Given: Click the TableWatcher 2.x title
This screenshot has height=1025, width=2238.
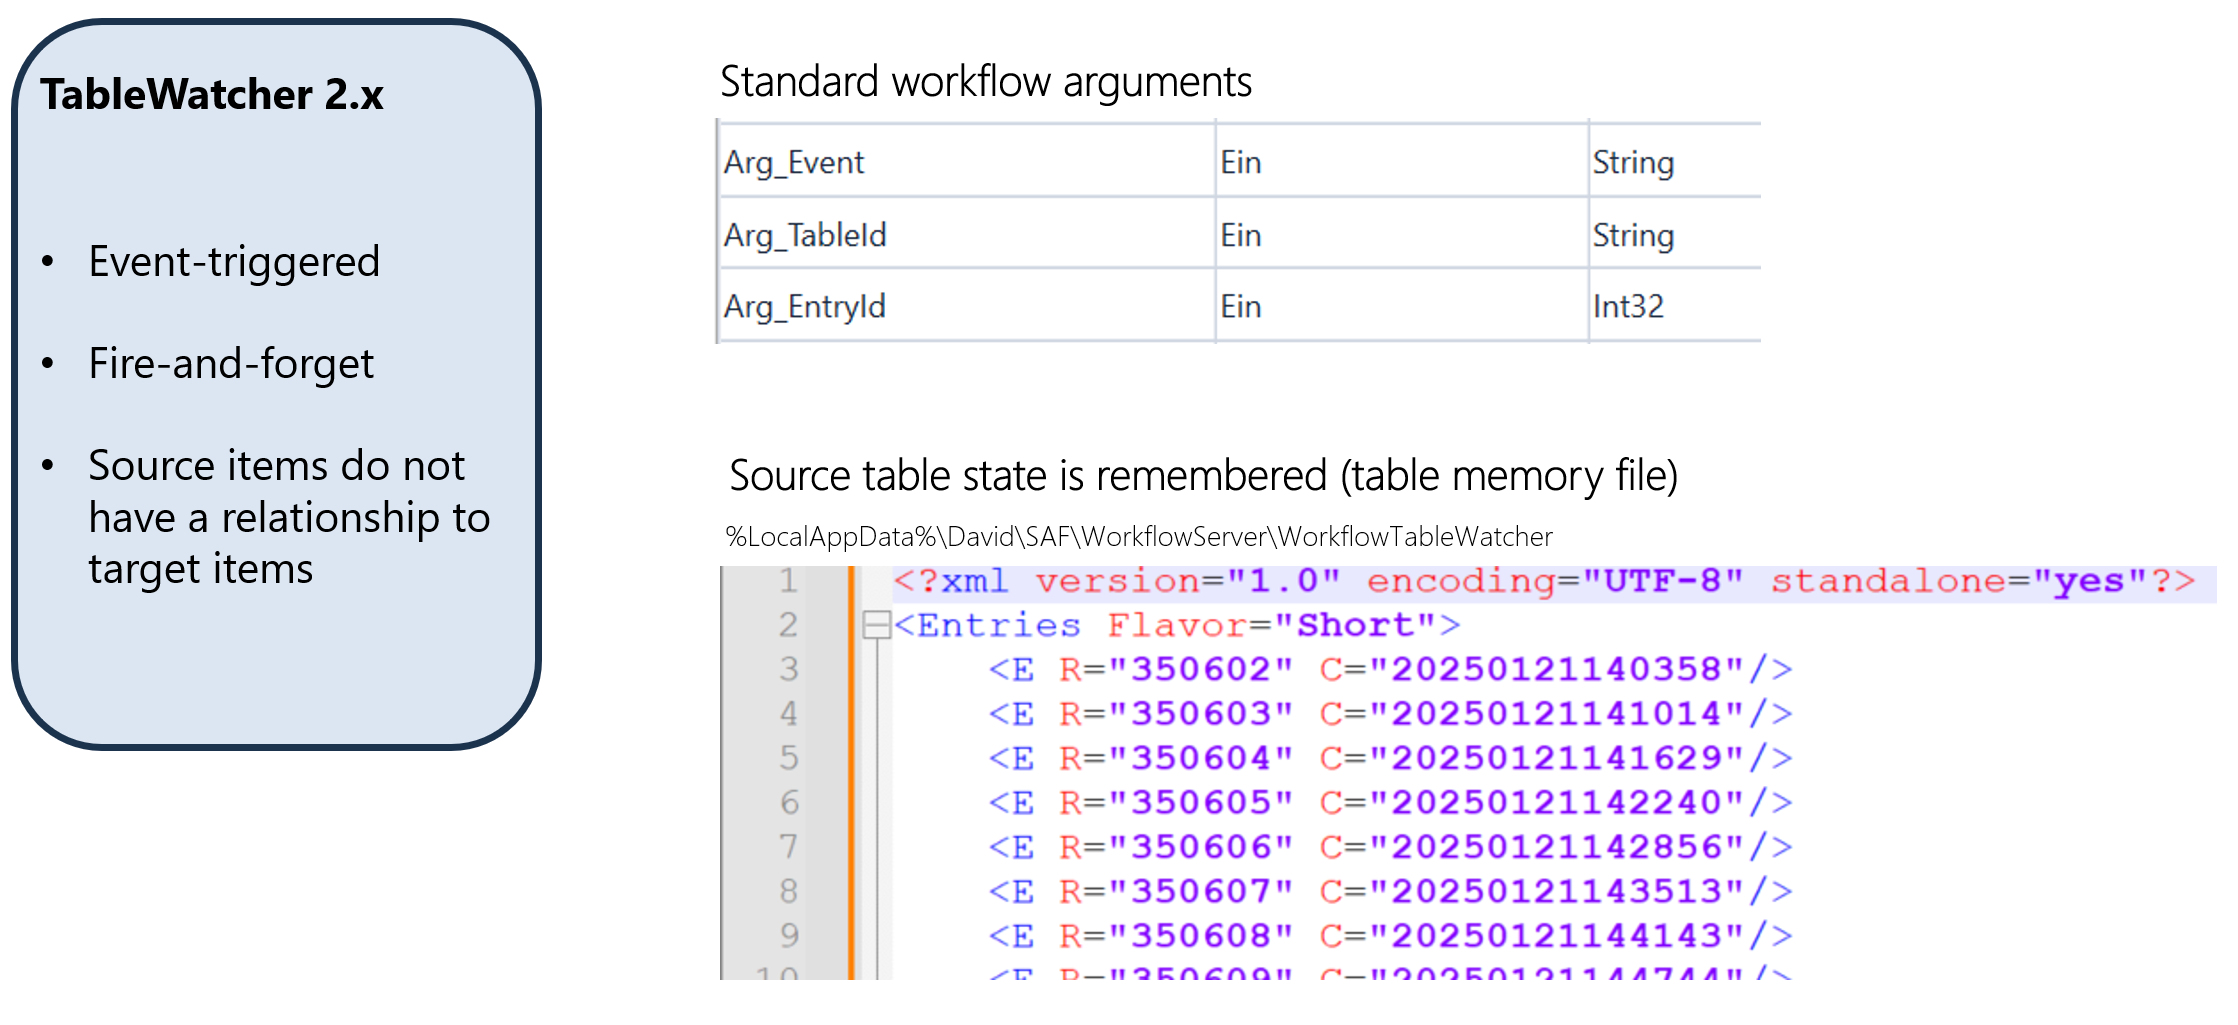Looking at the screenshot, I should coord(212,95).
